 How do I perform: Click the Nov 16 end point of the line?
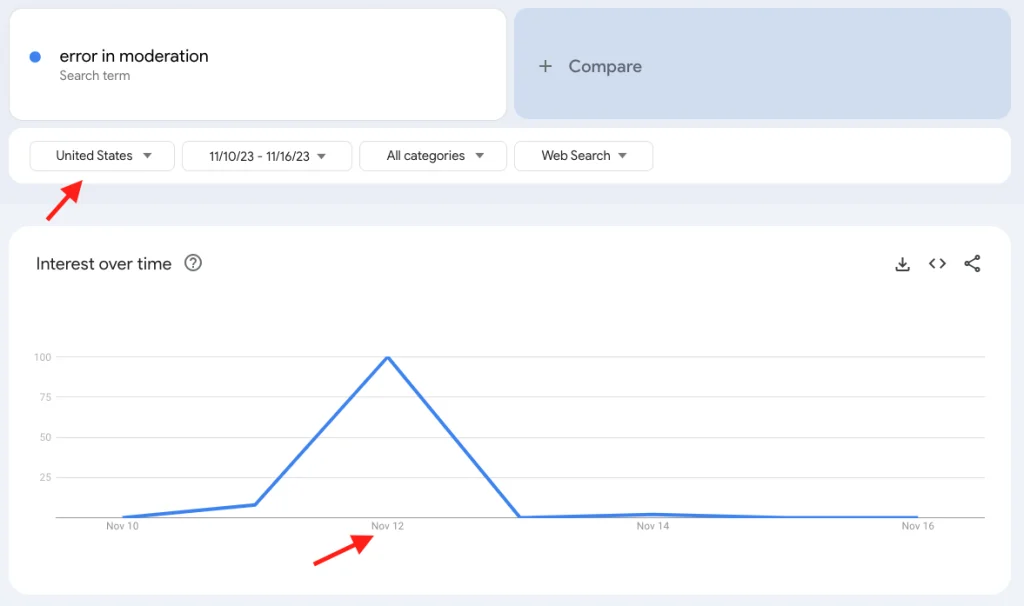tap(917, 517)
